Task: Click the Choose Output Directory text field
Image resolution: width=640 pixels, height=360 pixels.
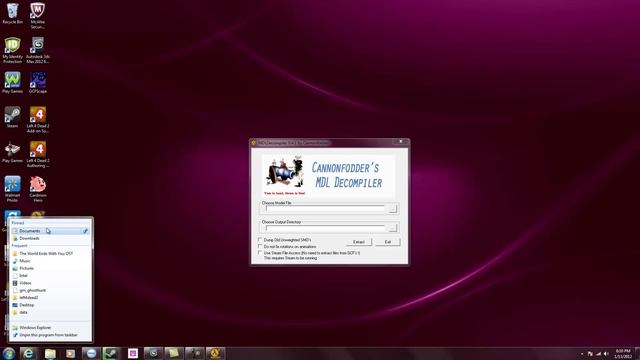Action: (325, 228)
